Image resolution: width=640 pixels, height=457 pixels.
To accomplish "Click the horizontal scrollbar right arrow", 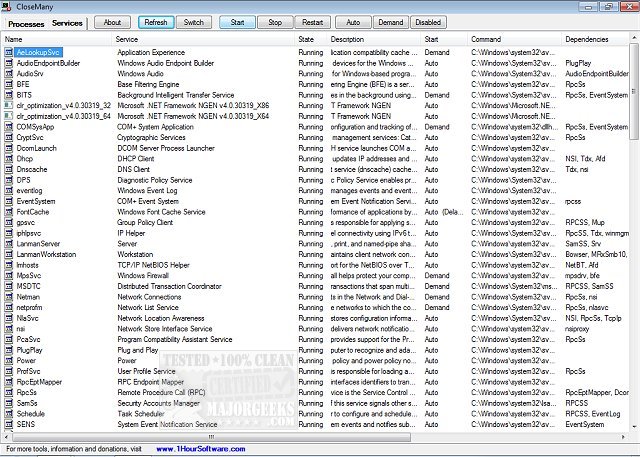I will [x=623, y=437].
